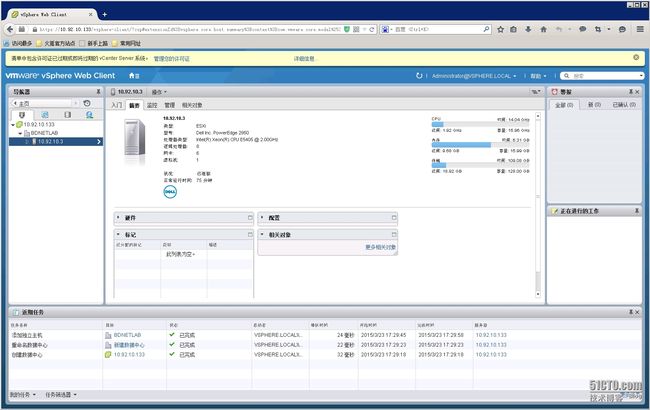Click the Firefox crop screenshot icon
650x410 pixels.
point(598,29)
